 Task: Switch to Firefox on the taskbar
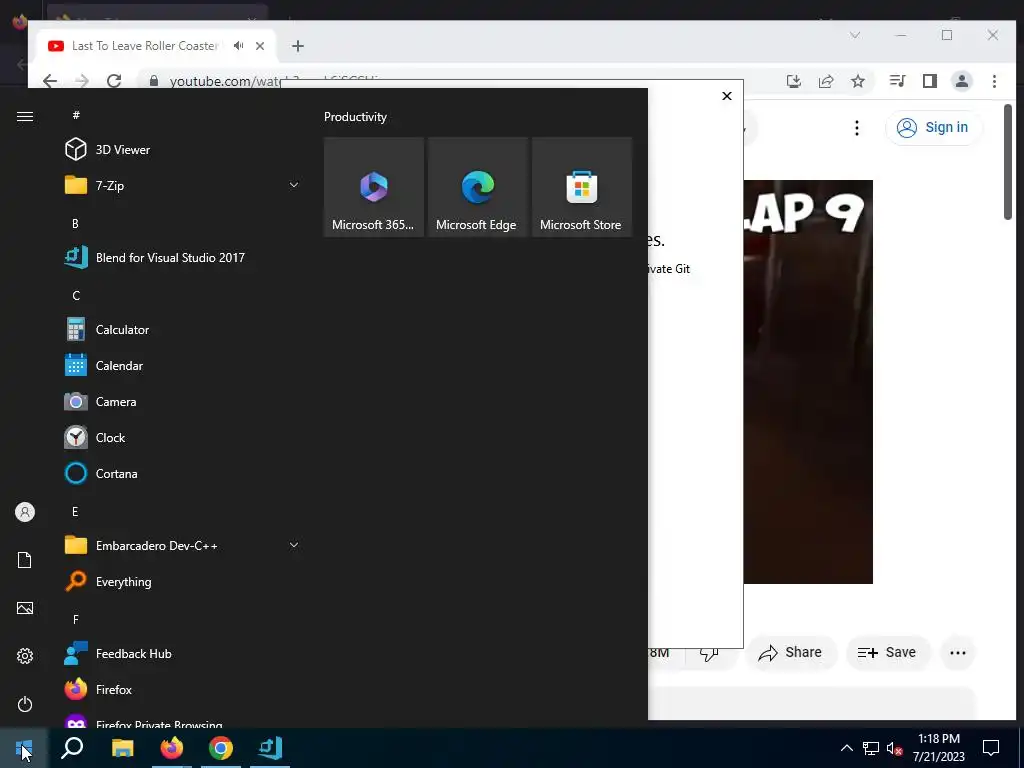pyautogui.click(x=172, y=748)
